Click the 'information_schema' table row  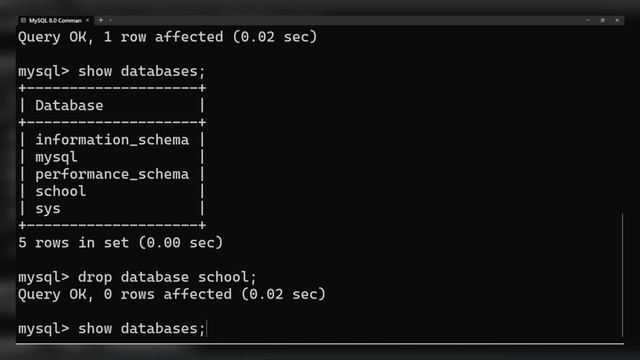pyautogui.click(x=112, y=140)
